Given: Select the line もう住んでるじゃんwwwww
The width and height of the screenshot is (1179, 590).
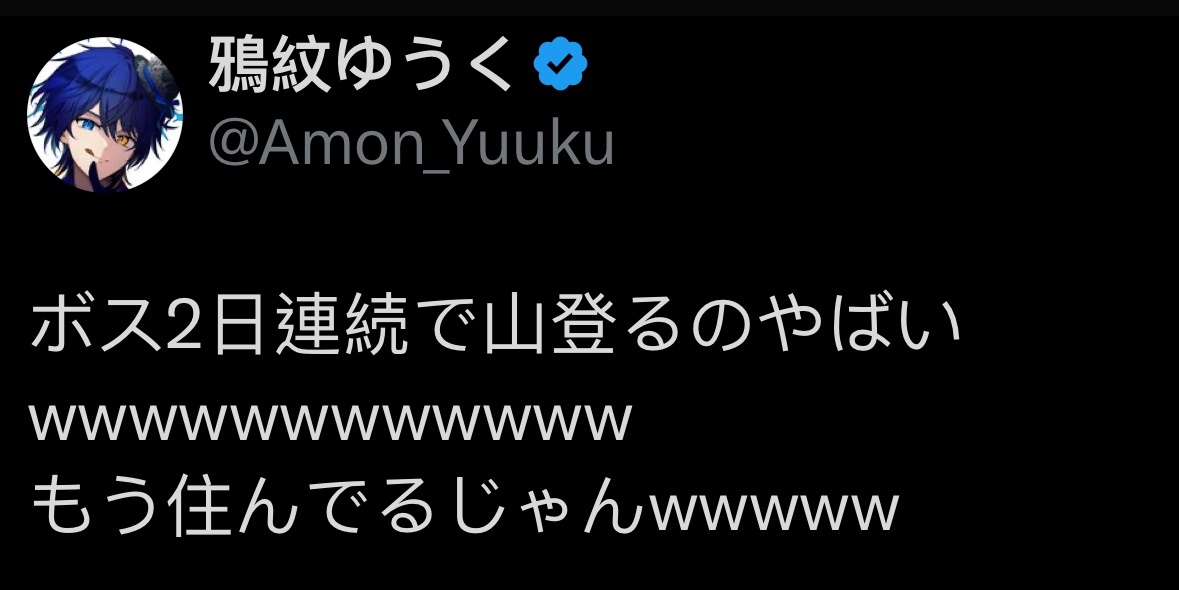Looking at the screenshot, I should pos(464,506).
